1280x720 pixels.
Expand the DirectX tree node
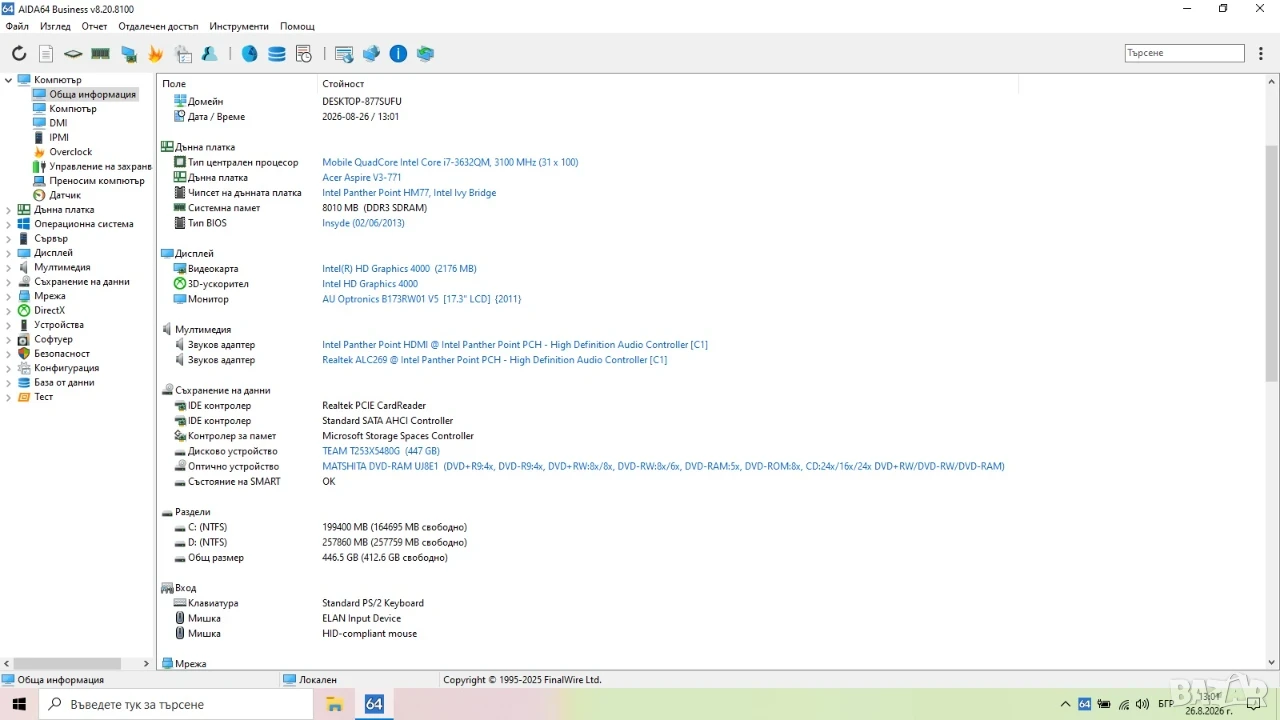9,310
